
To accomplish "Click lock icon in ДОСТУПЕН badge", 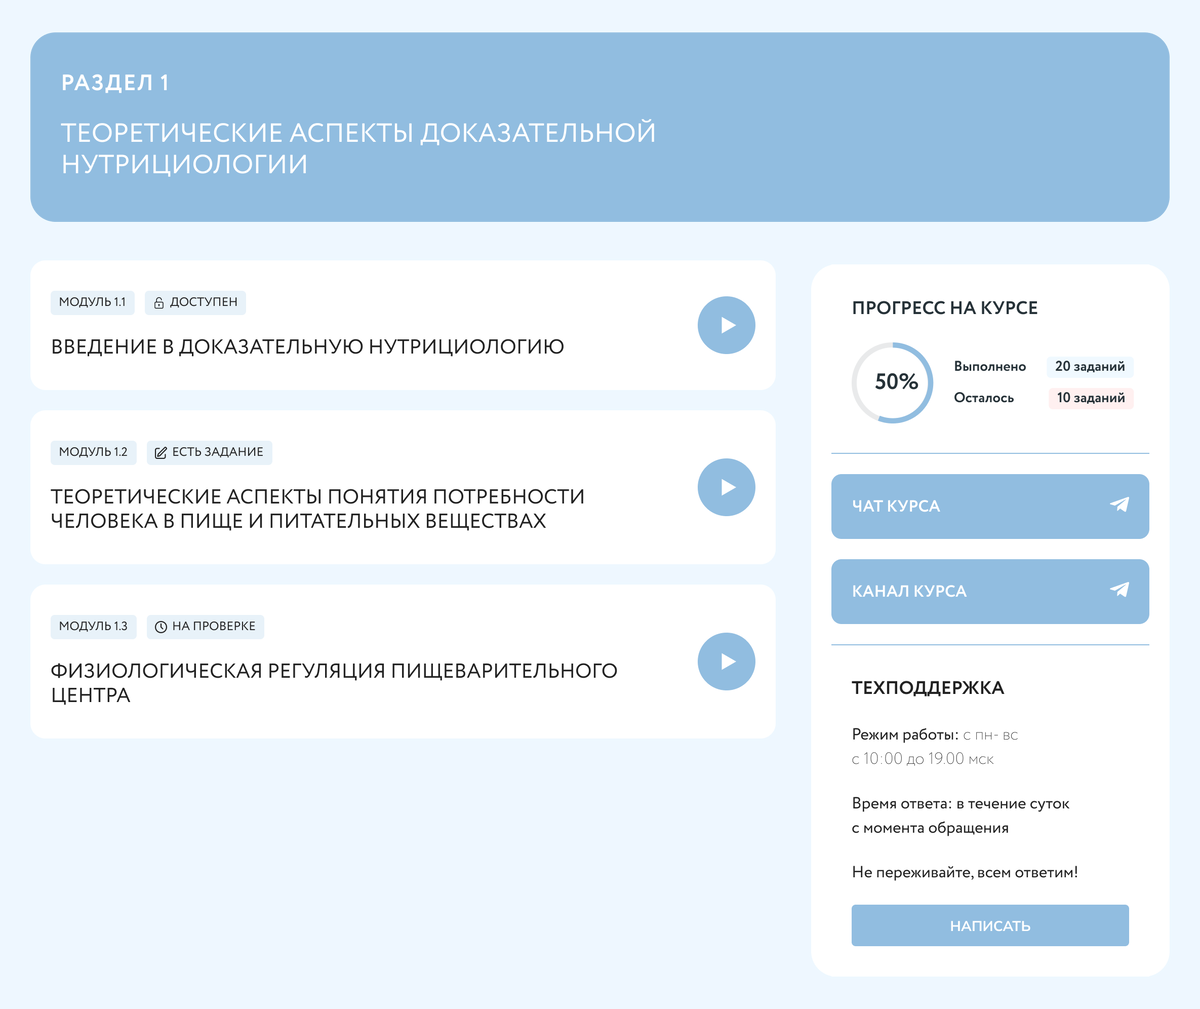I will [159, 303].
